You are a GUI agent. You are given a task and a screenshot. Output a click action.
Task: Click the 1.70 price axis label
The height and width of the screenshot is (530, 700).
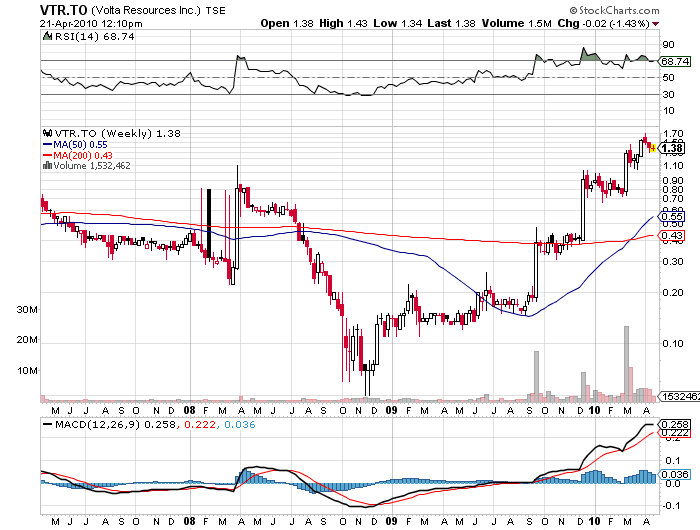[x=673, y=134]
